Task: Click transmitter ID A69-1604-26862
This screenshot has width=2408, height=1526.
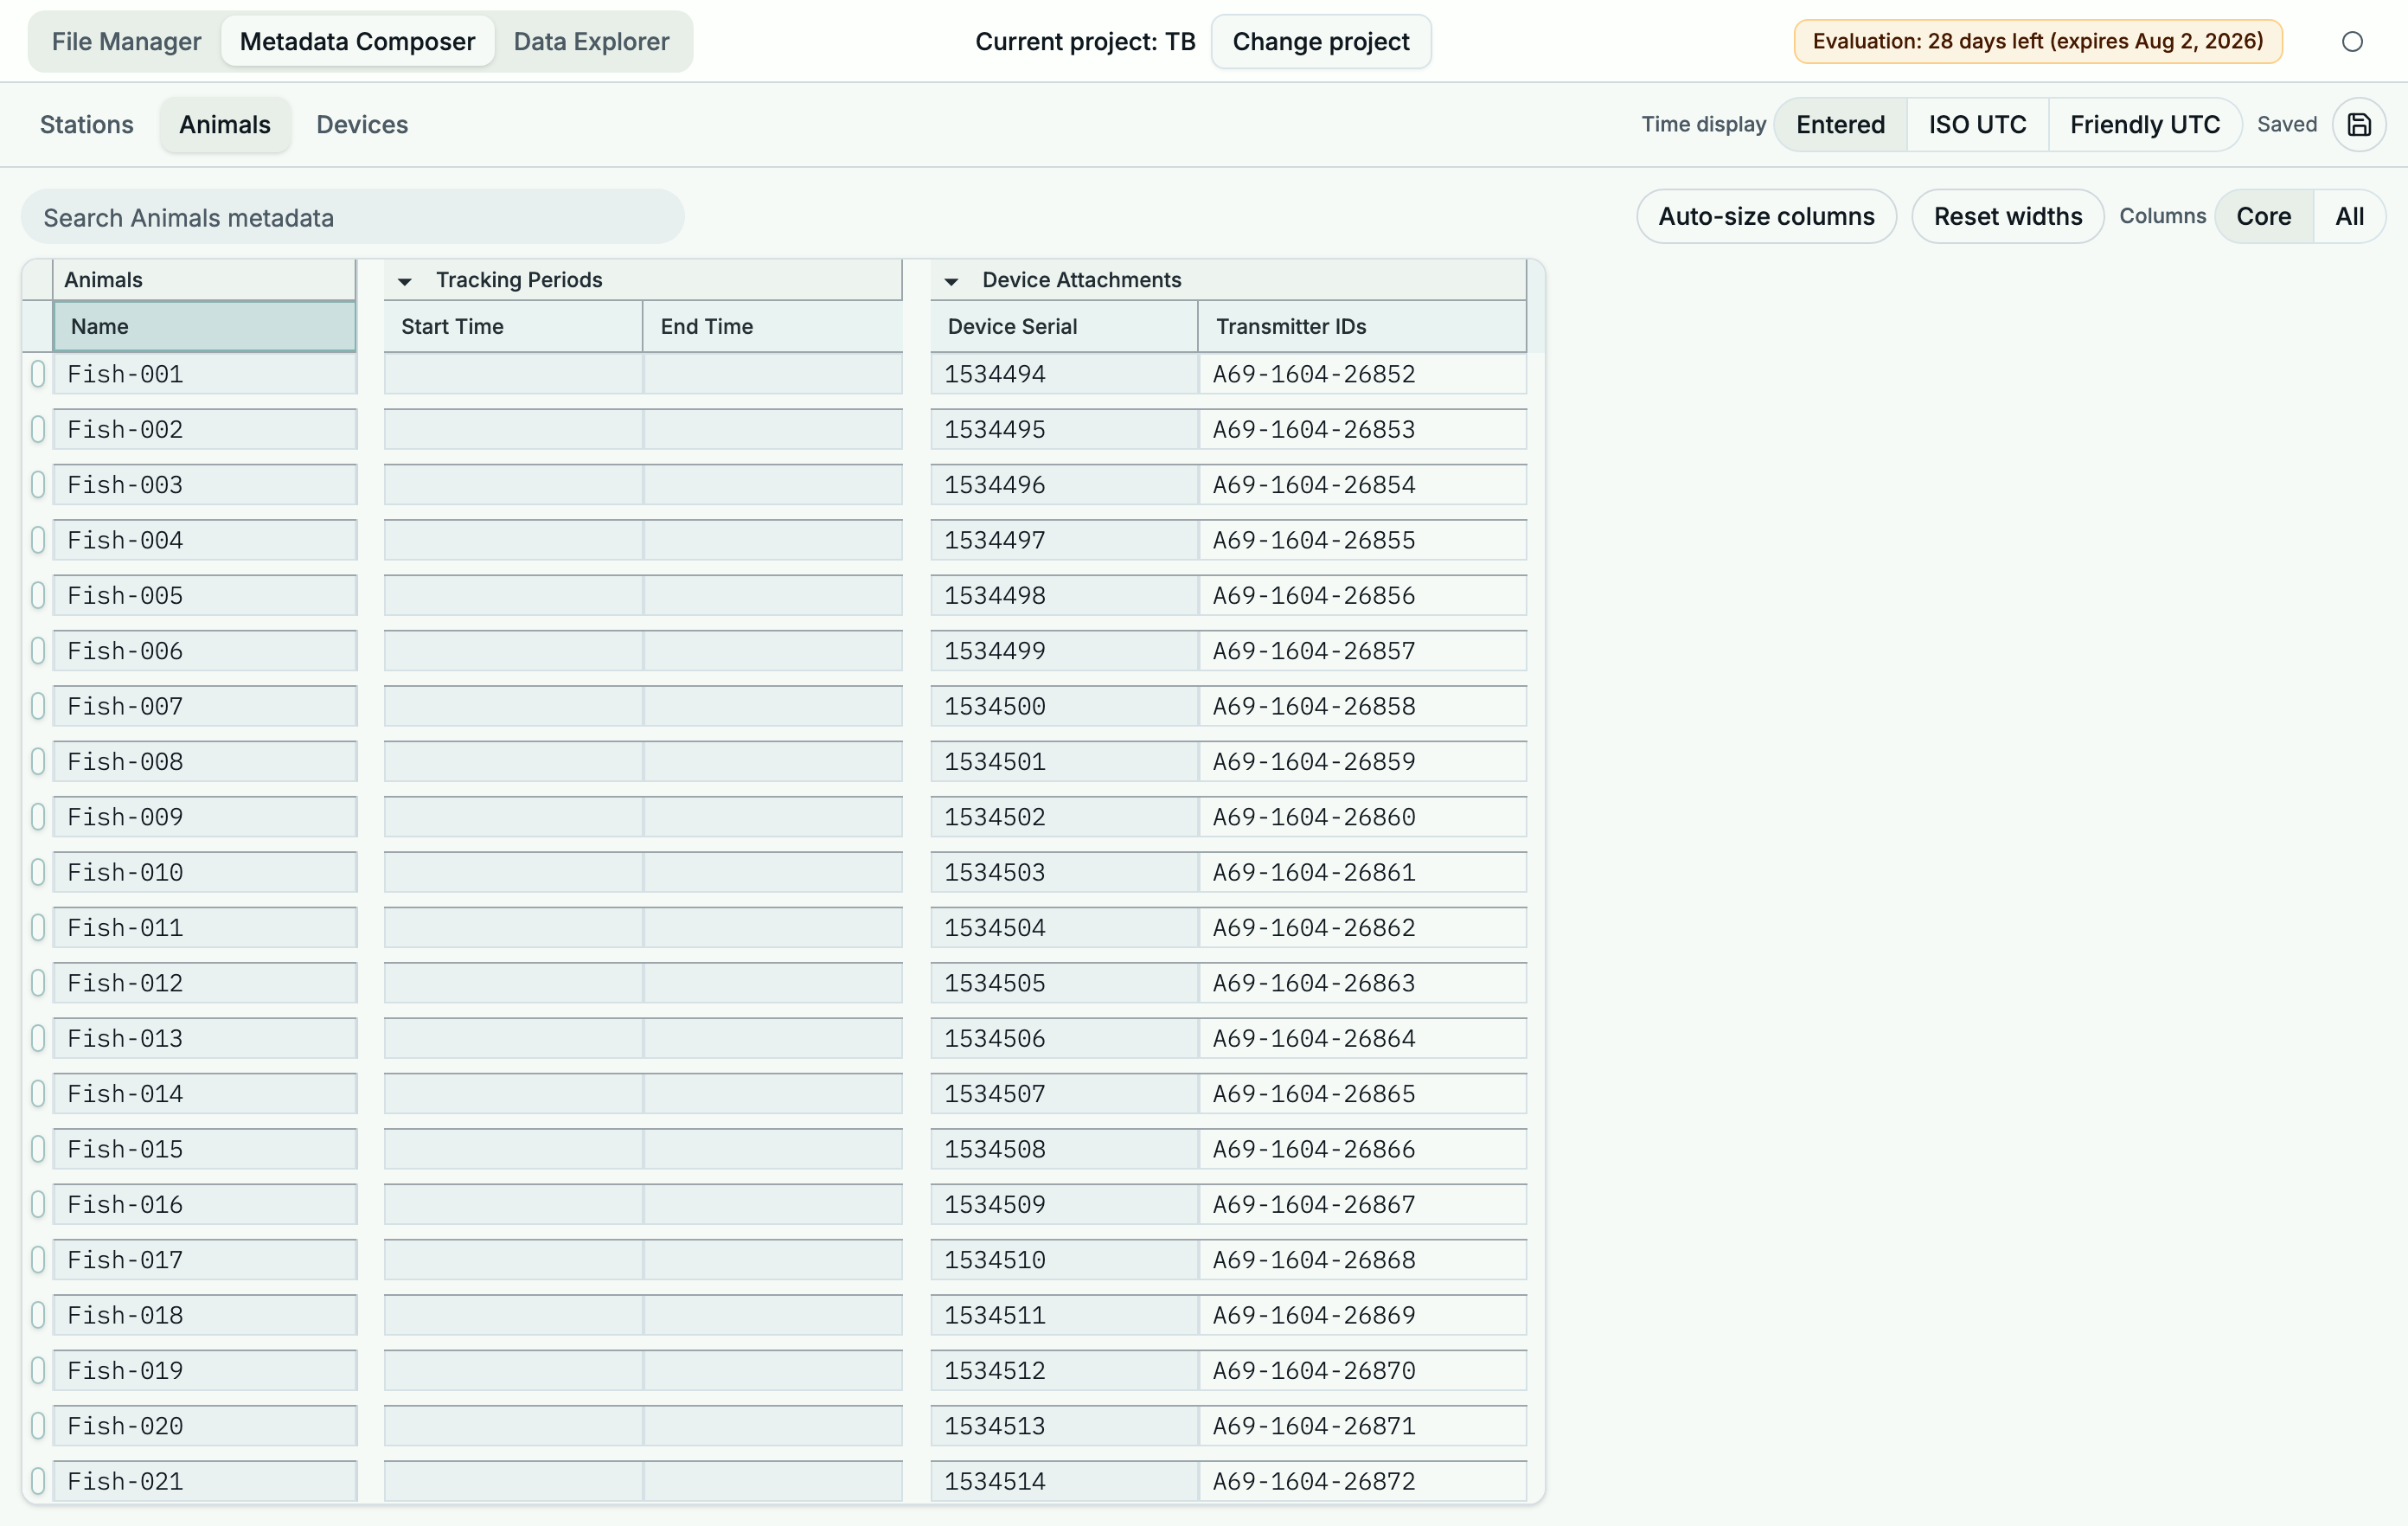Action: coord(1362,928)
